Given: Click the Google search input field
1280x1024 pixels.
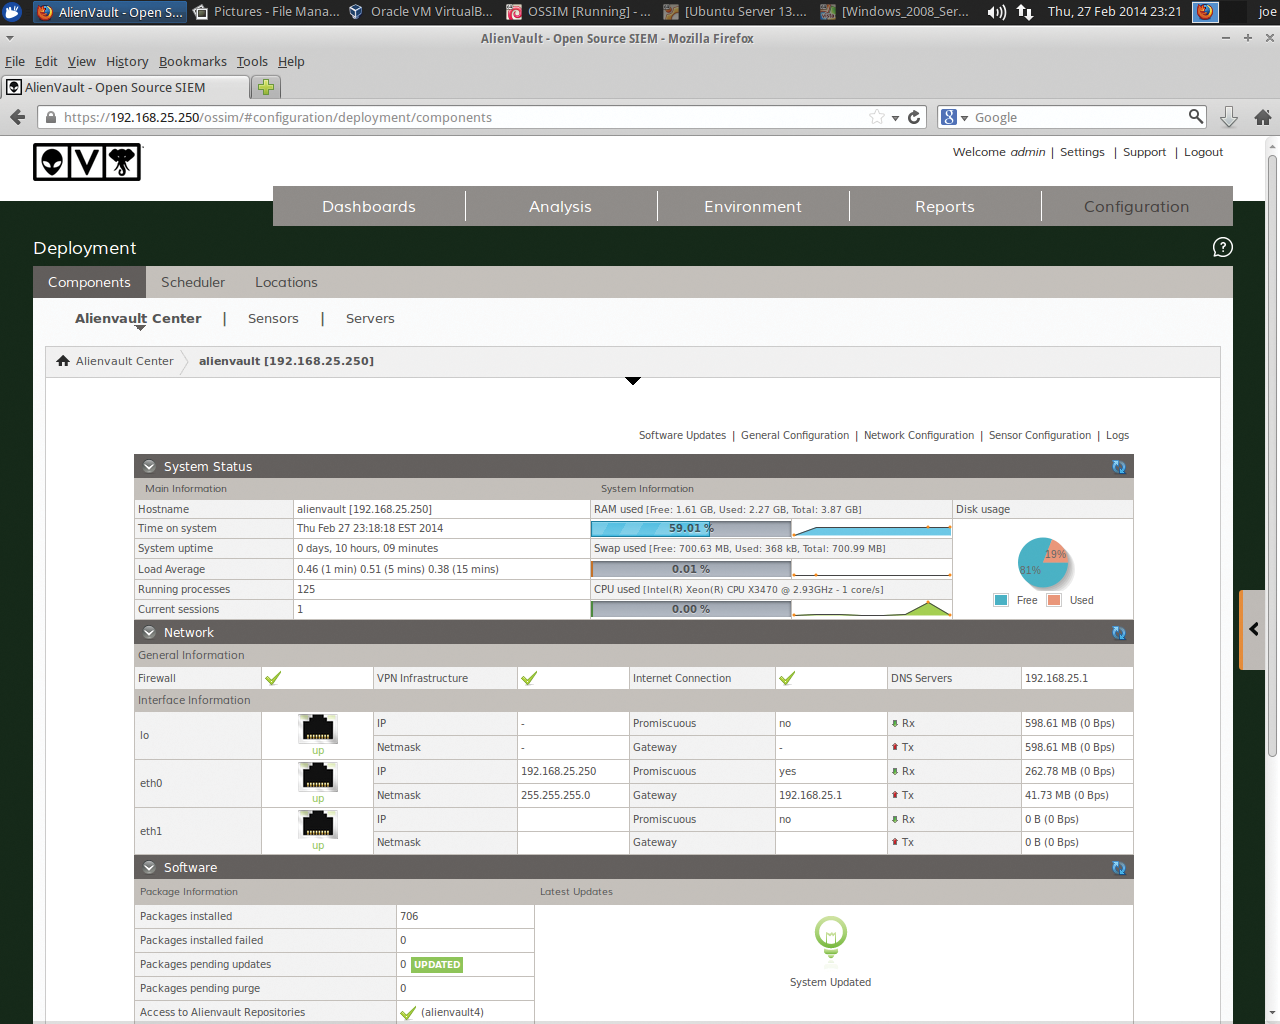Looking at the screenshot, I should point(1078,117).
